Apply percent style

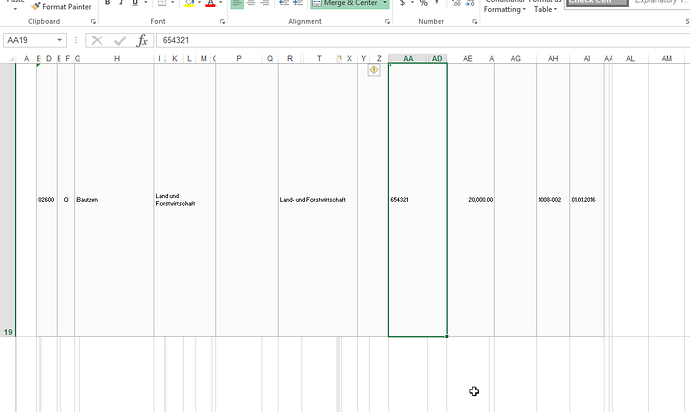click(x=423, y=3)
